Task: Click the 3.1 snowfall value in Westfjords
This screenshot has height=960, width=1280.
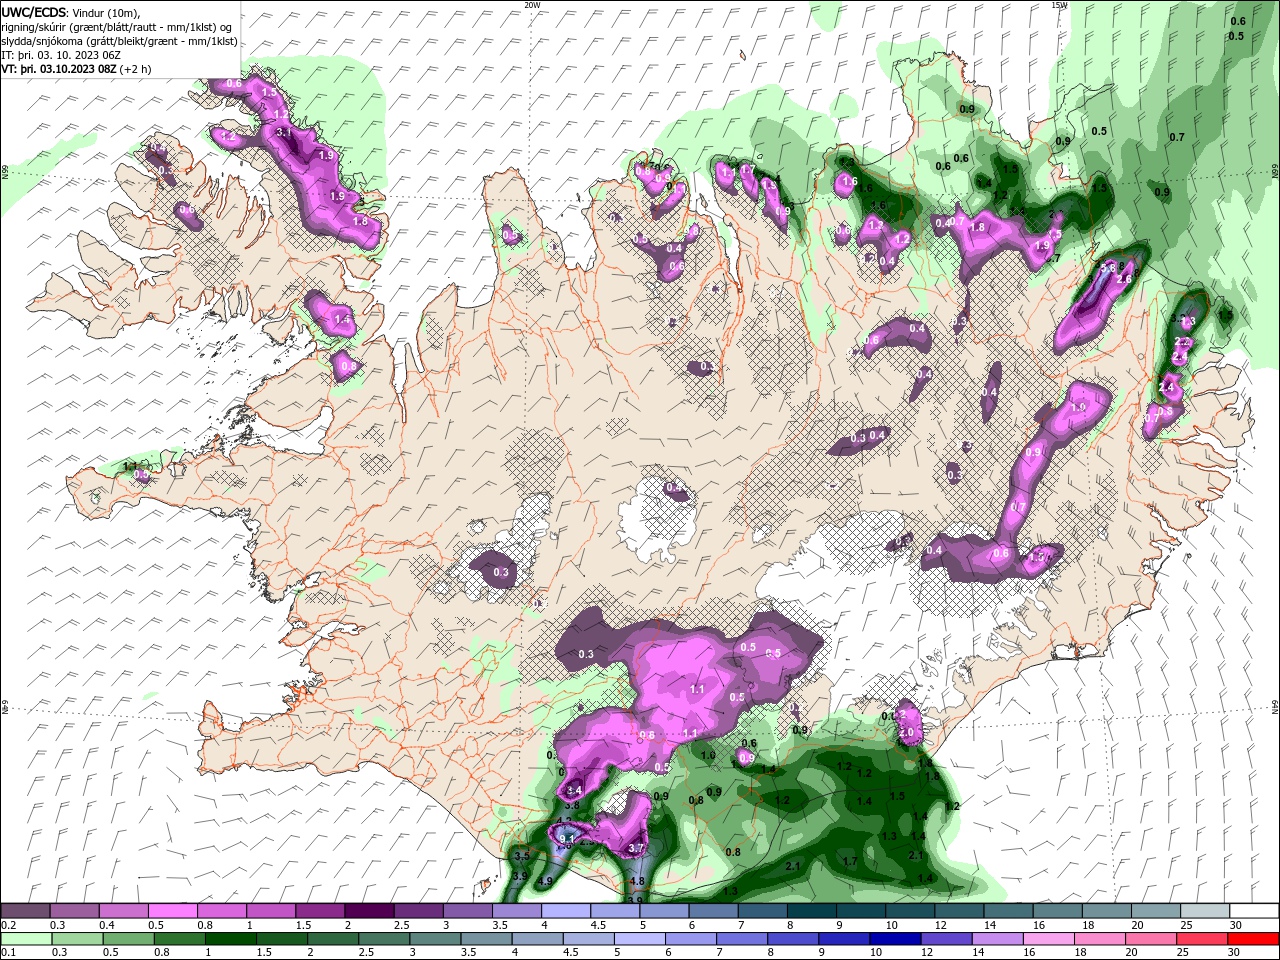Action: point(283,133)
